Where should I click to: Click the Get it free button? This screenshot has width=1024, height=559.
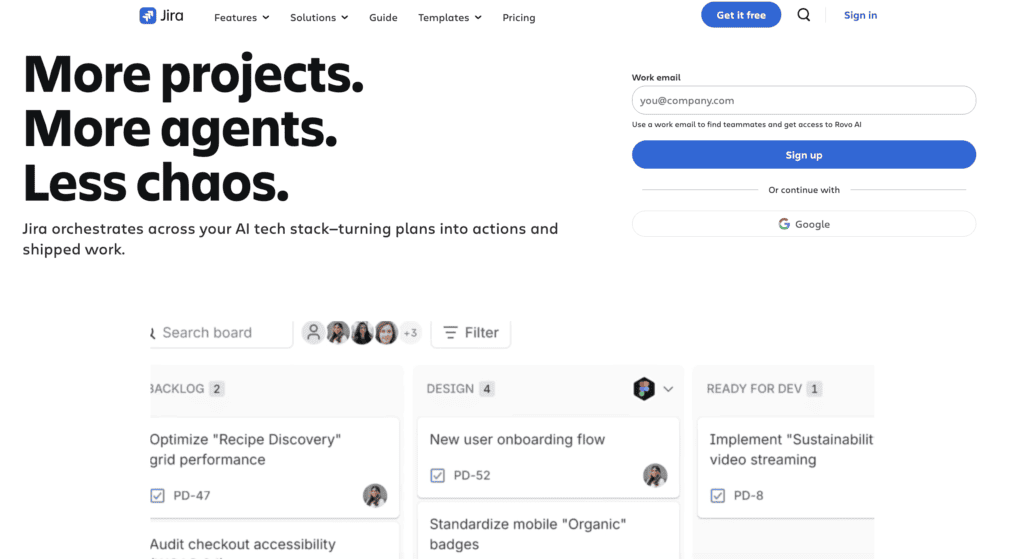coord(741,15)
